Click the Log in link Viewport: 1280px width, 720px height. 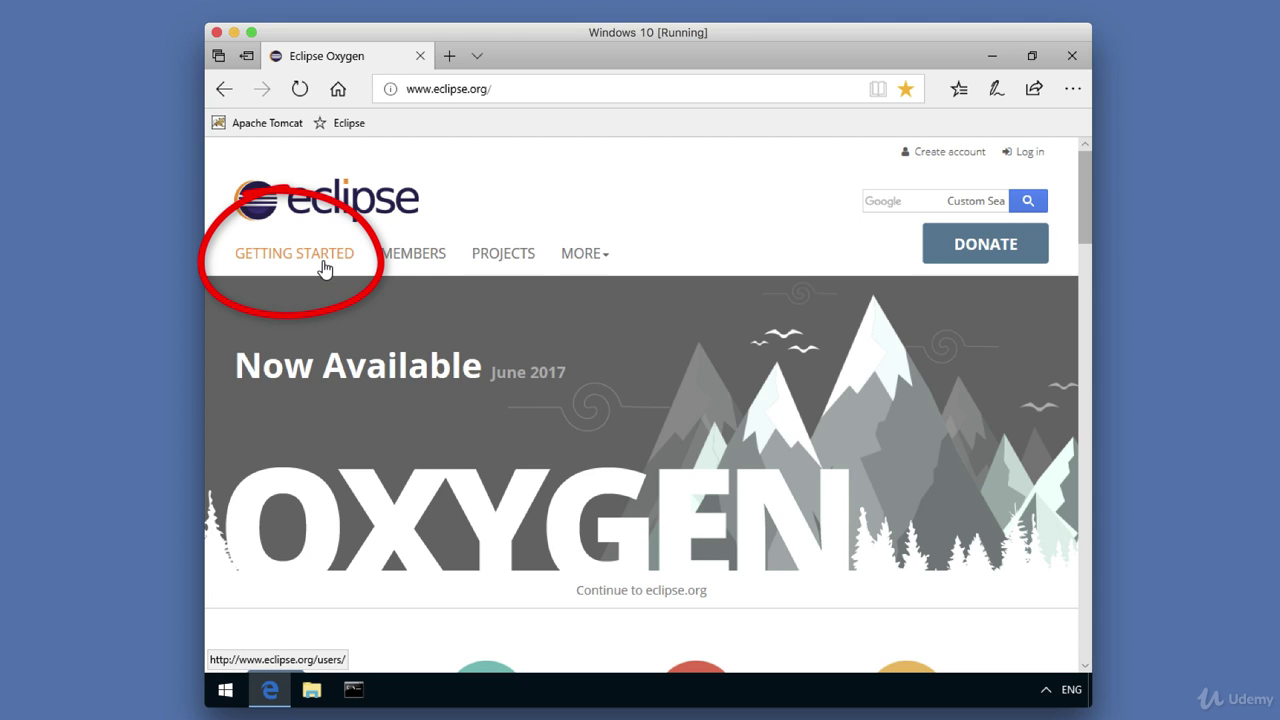coord(1023,152)
